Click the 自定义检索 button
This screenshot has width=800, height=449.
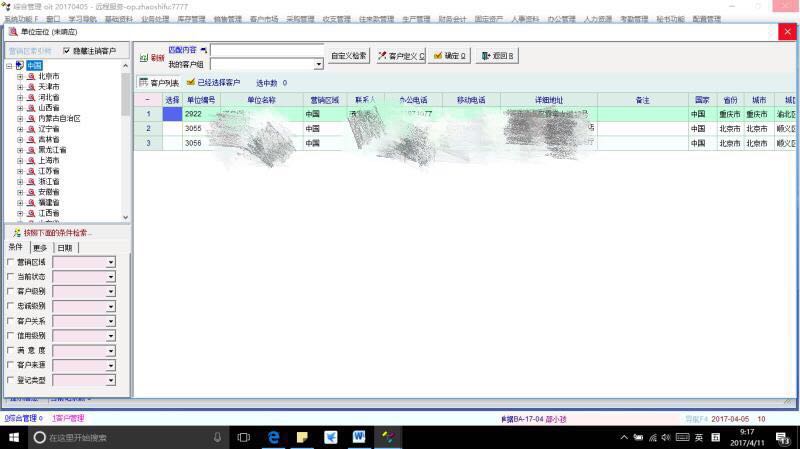[349, 56]
